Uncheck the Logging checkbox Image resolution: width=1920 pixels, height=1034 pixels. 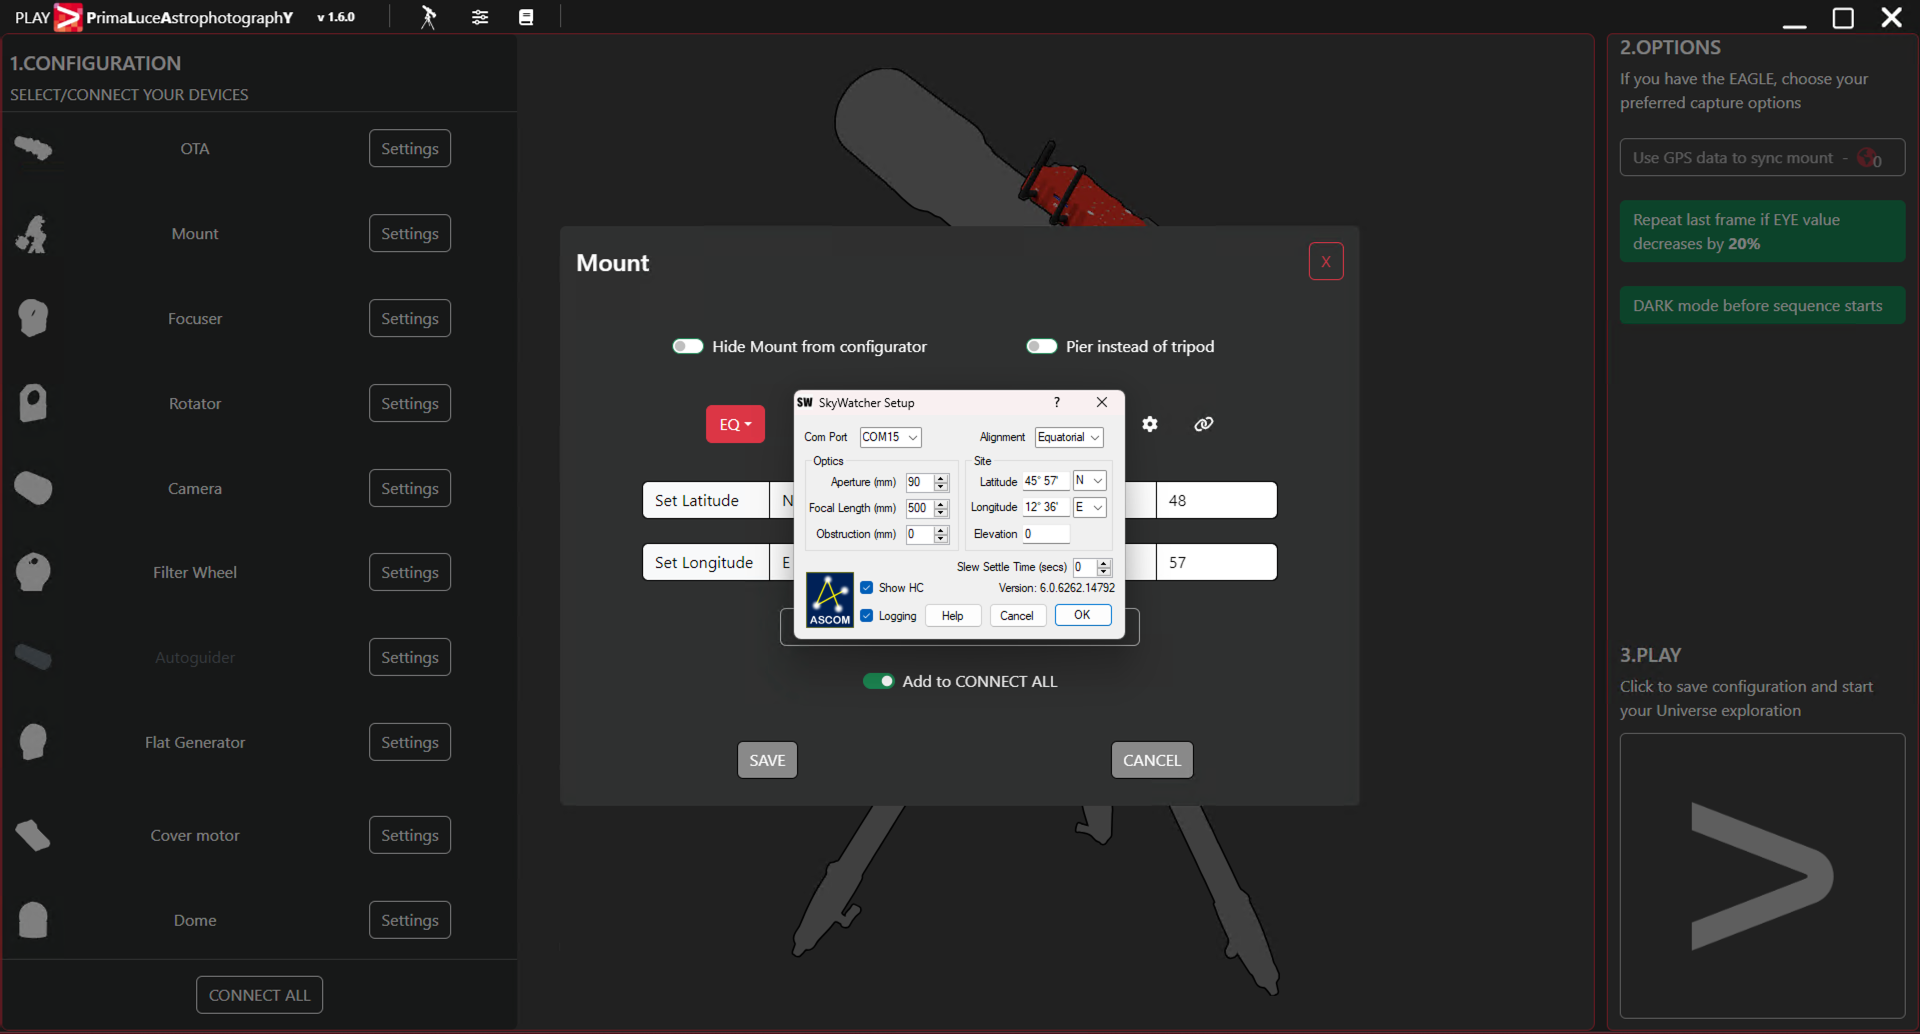867,616
